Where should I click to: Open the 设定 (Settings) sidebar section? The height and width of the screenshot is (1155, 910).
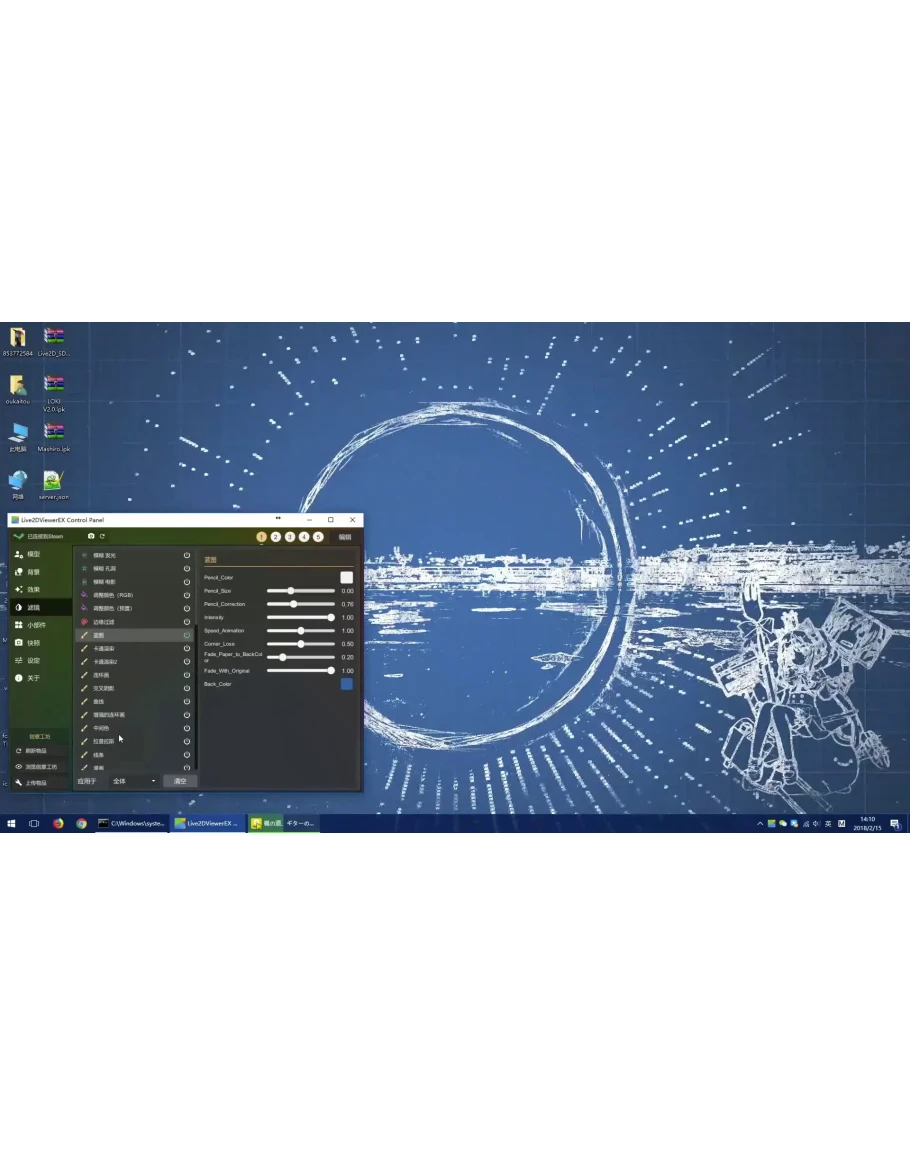(34, 661)
